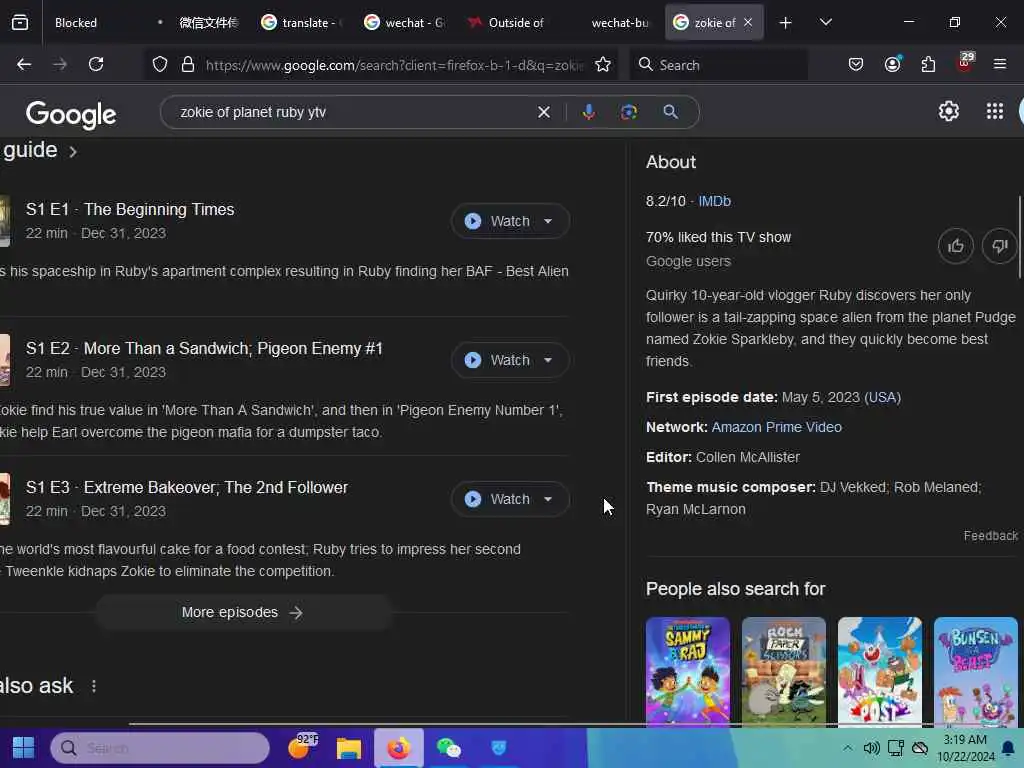Open Google quick settings gear
The height and width of the screenshot is (768, 1024).
click(949, 112)
